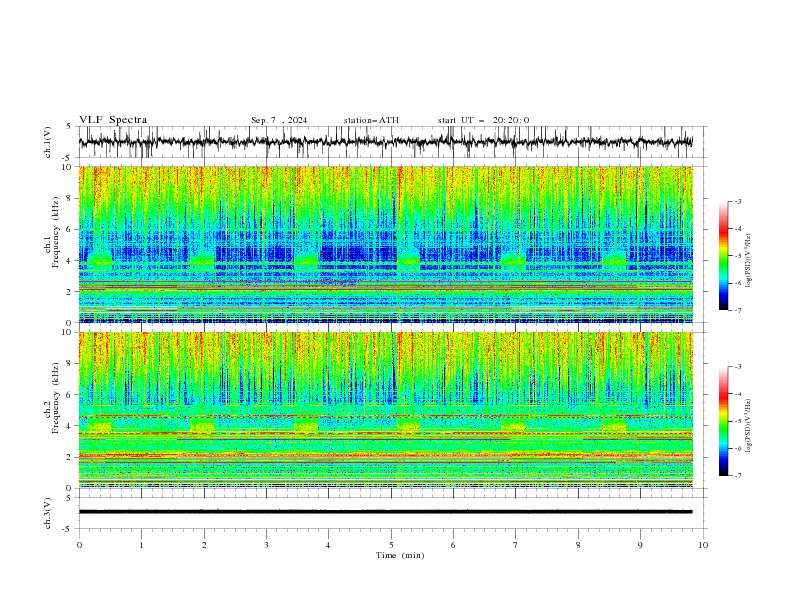Click the time axis tick label "3"

[266, 545]
